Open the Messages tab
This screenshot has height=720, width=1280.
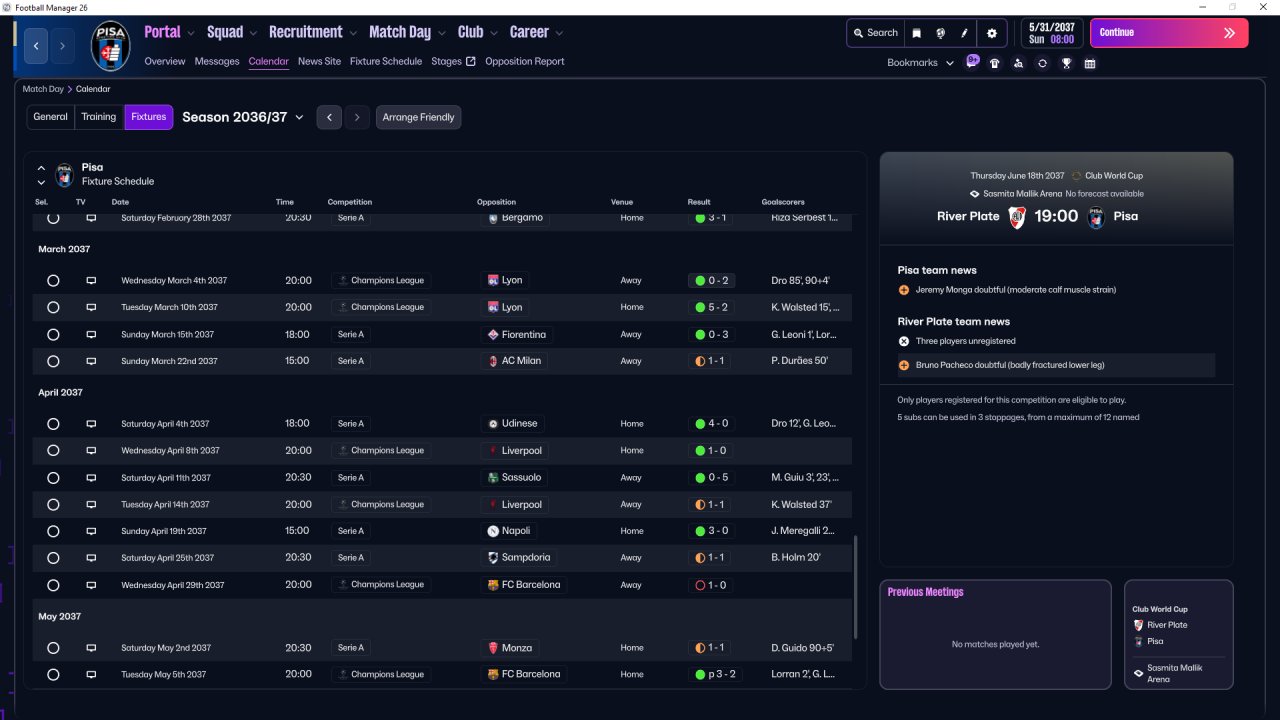pyautogui.click(x=217, y=61)
